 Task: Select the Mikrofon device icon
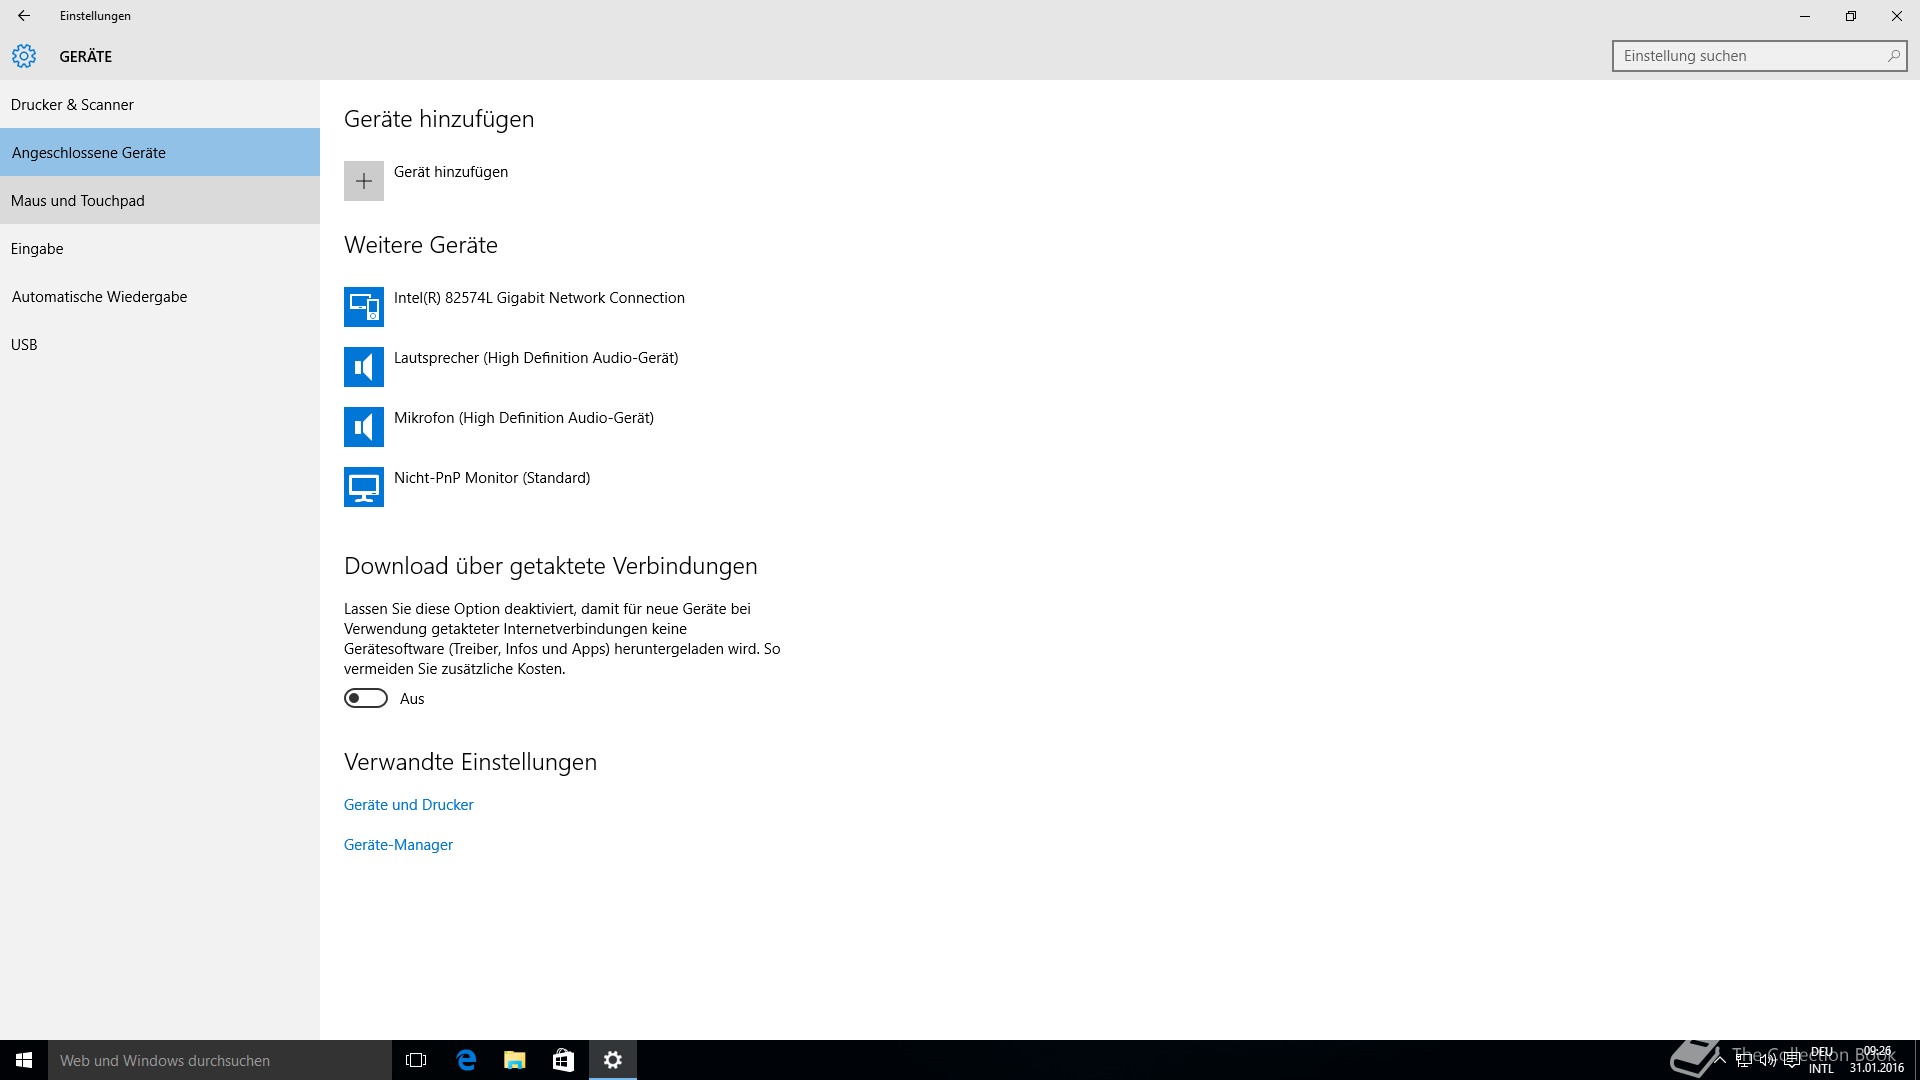[x=364, y=427]
